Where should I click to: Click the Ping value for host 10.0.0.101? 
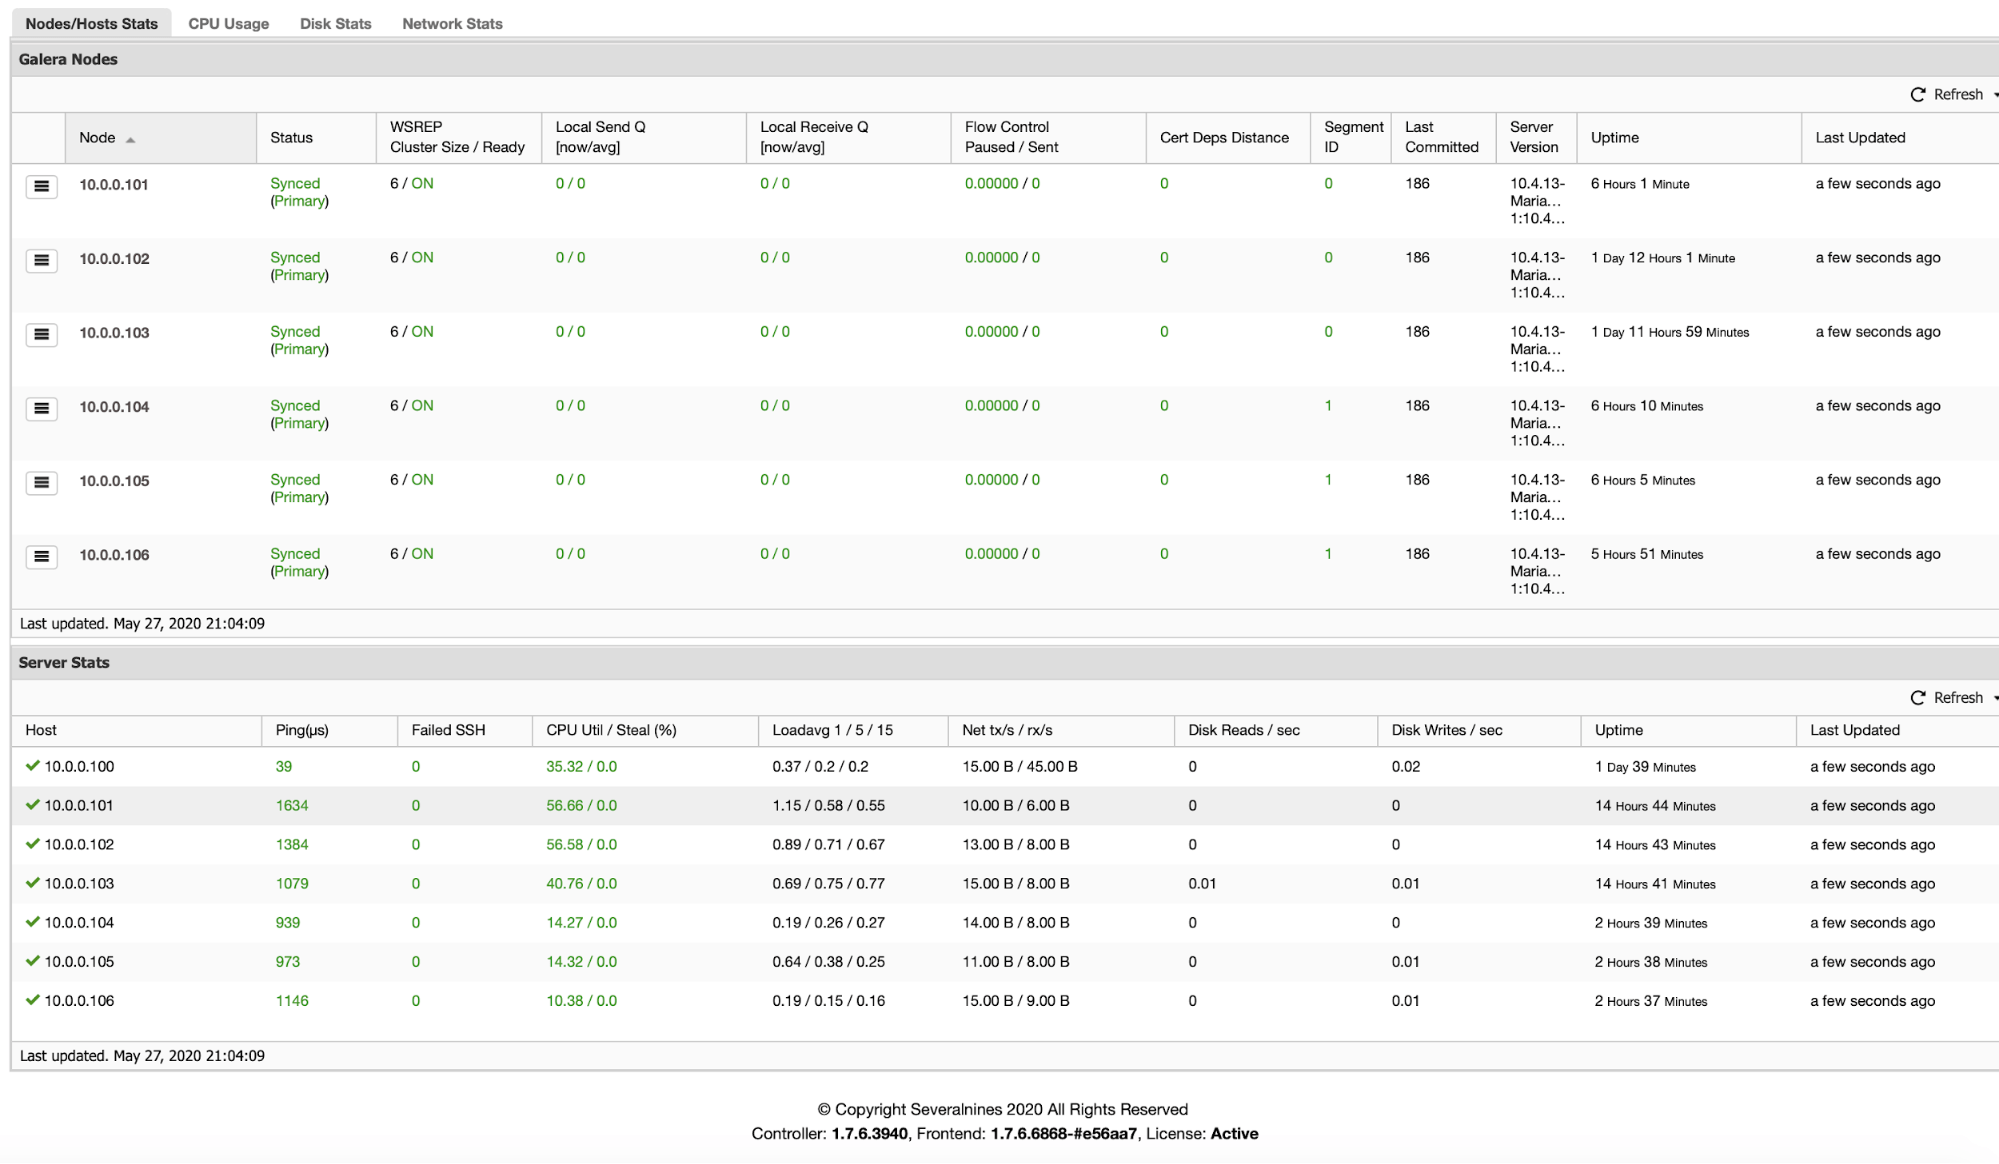pos(291,805)
